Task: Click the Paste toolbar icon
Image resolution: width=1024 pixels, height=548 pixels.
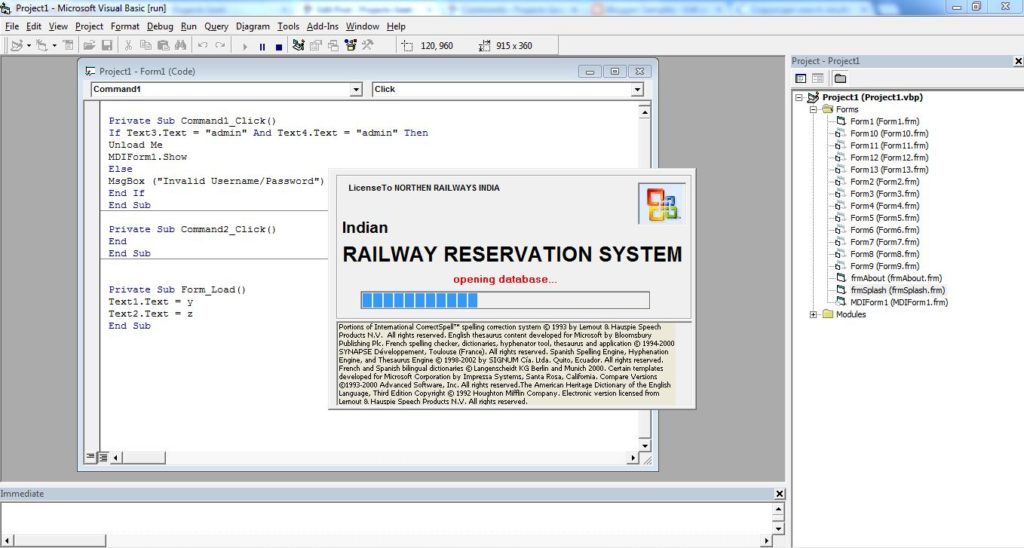Action: point(163,46)
